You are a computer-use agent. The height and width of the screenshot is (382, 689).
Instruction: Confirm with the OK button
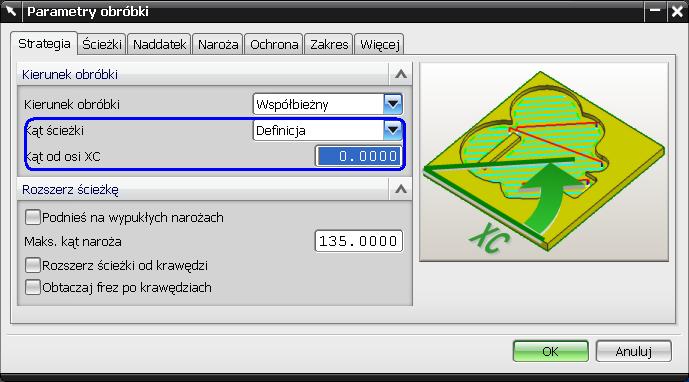click(550, 351)
